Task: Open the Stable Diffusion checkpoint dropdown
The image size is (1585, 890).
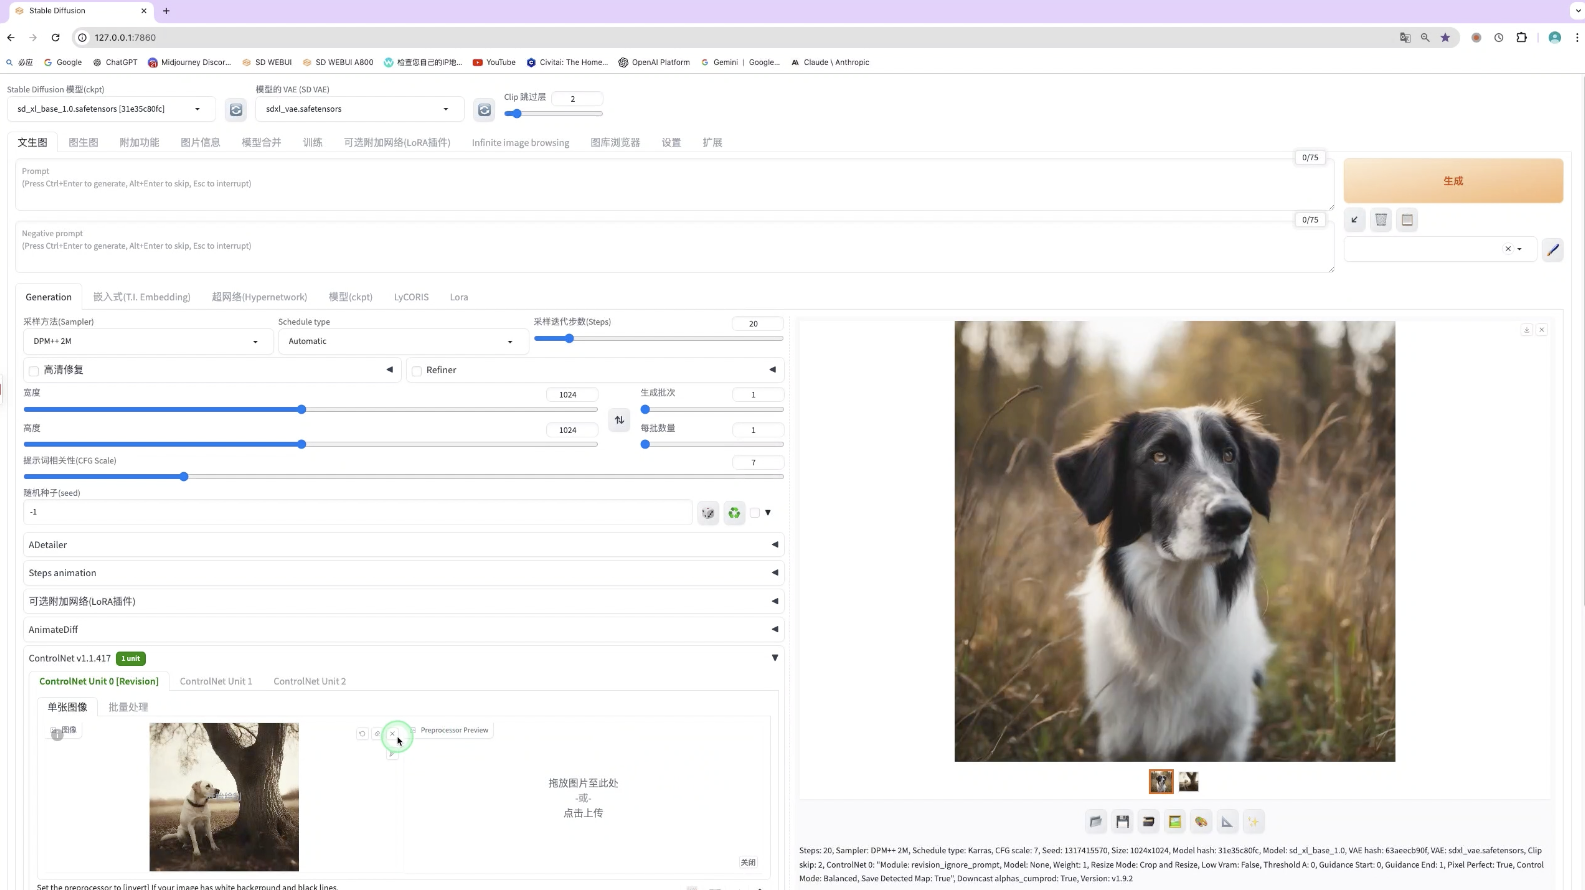Action: 110,109
